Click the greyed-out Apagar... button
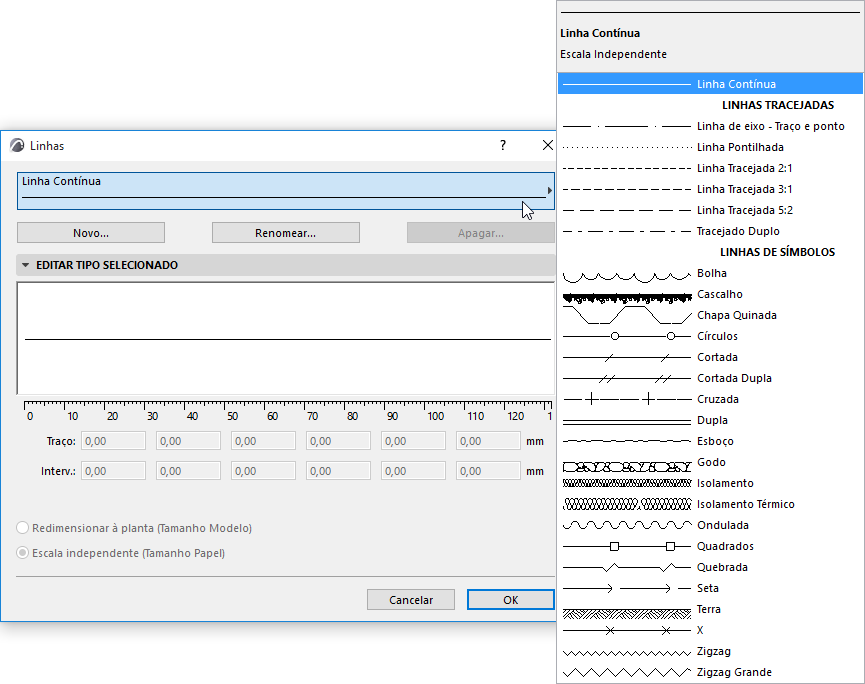Image resolution: width=865 pixels, height=684 pixels. [x=480, y=233]
